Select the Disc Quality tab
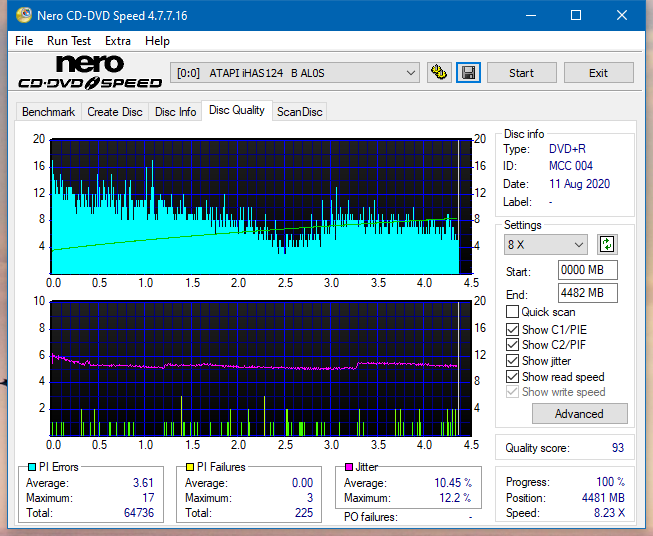653x536 pixels. [237, 110]
